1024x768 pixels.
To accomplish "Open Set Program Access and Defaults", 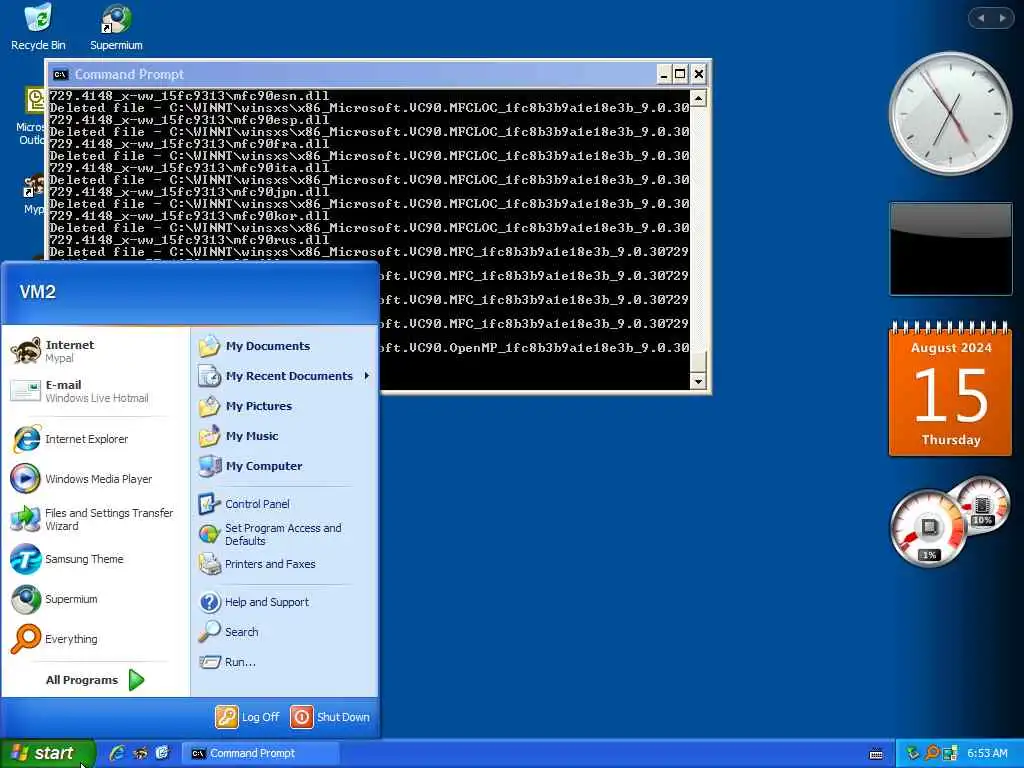I will coord(284,534).
